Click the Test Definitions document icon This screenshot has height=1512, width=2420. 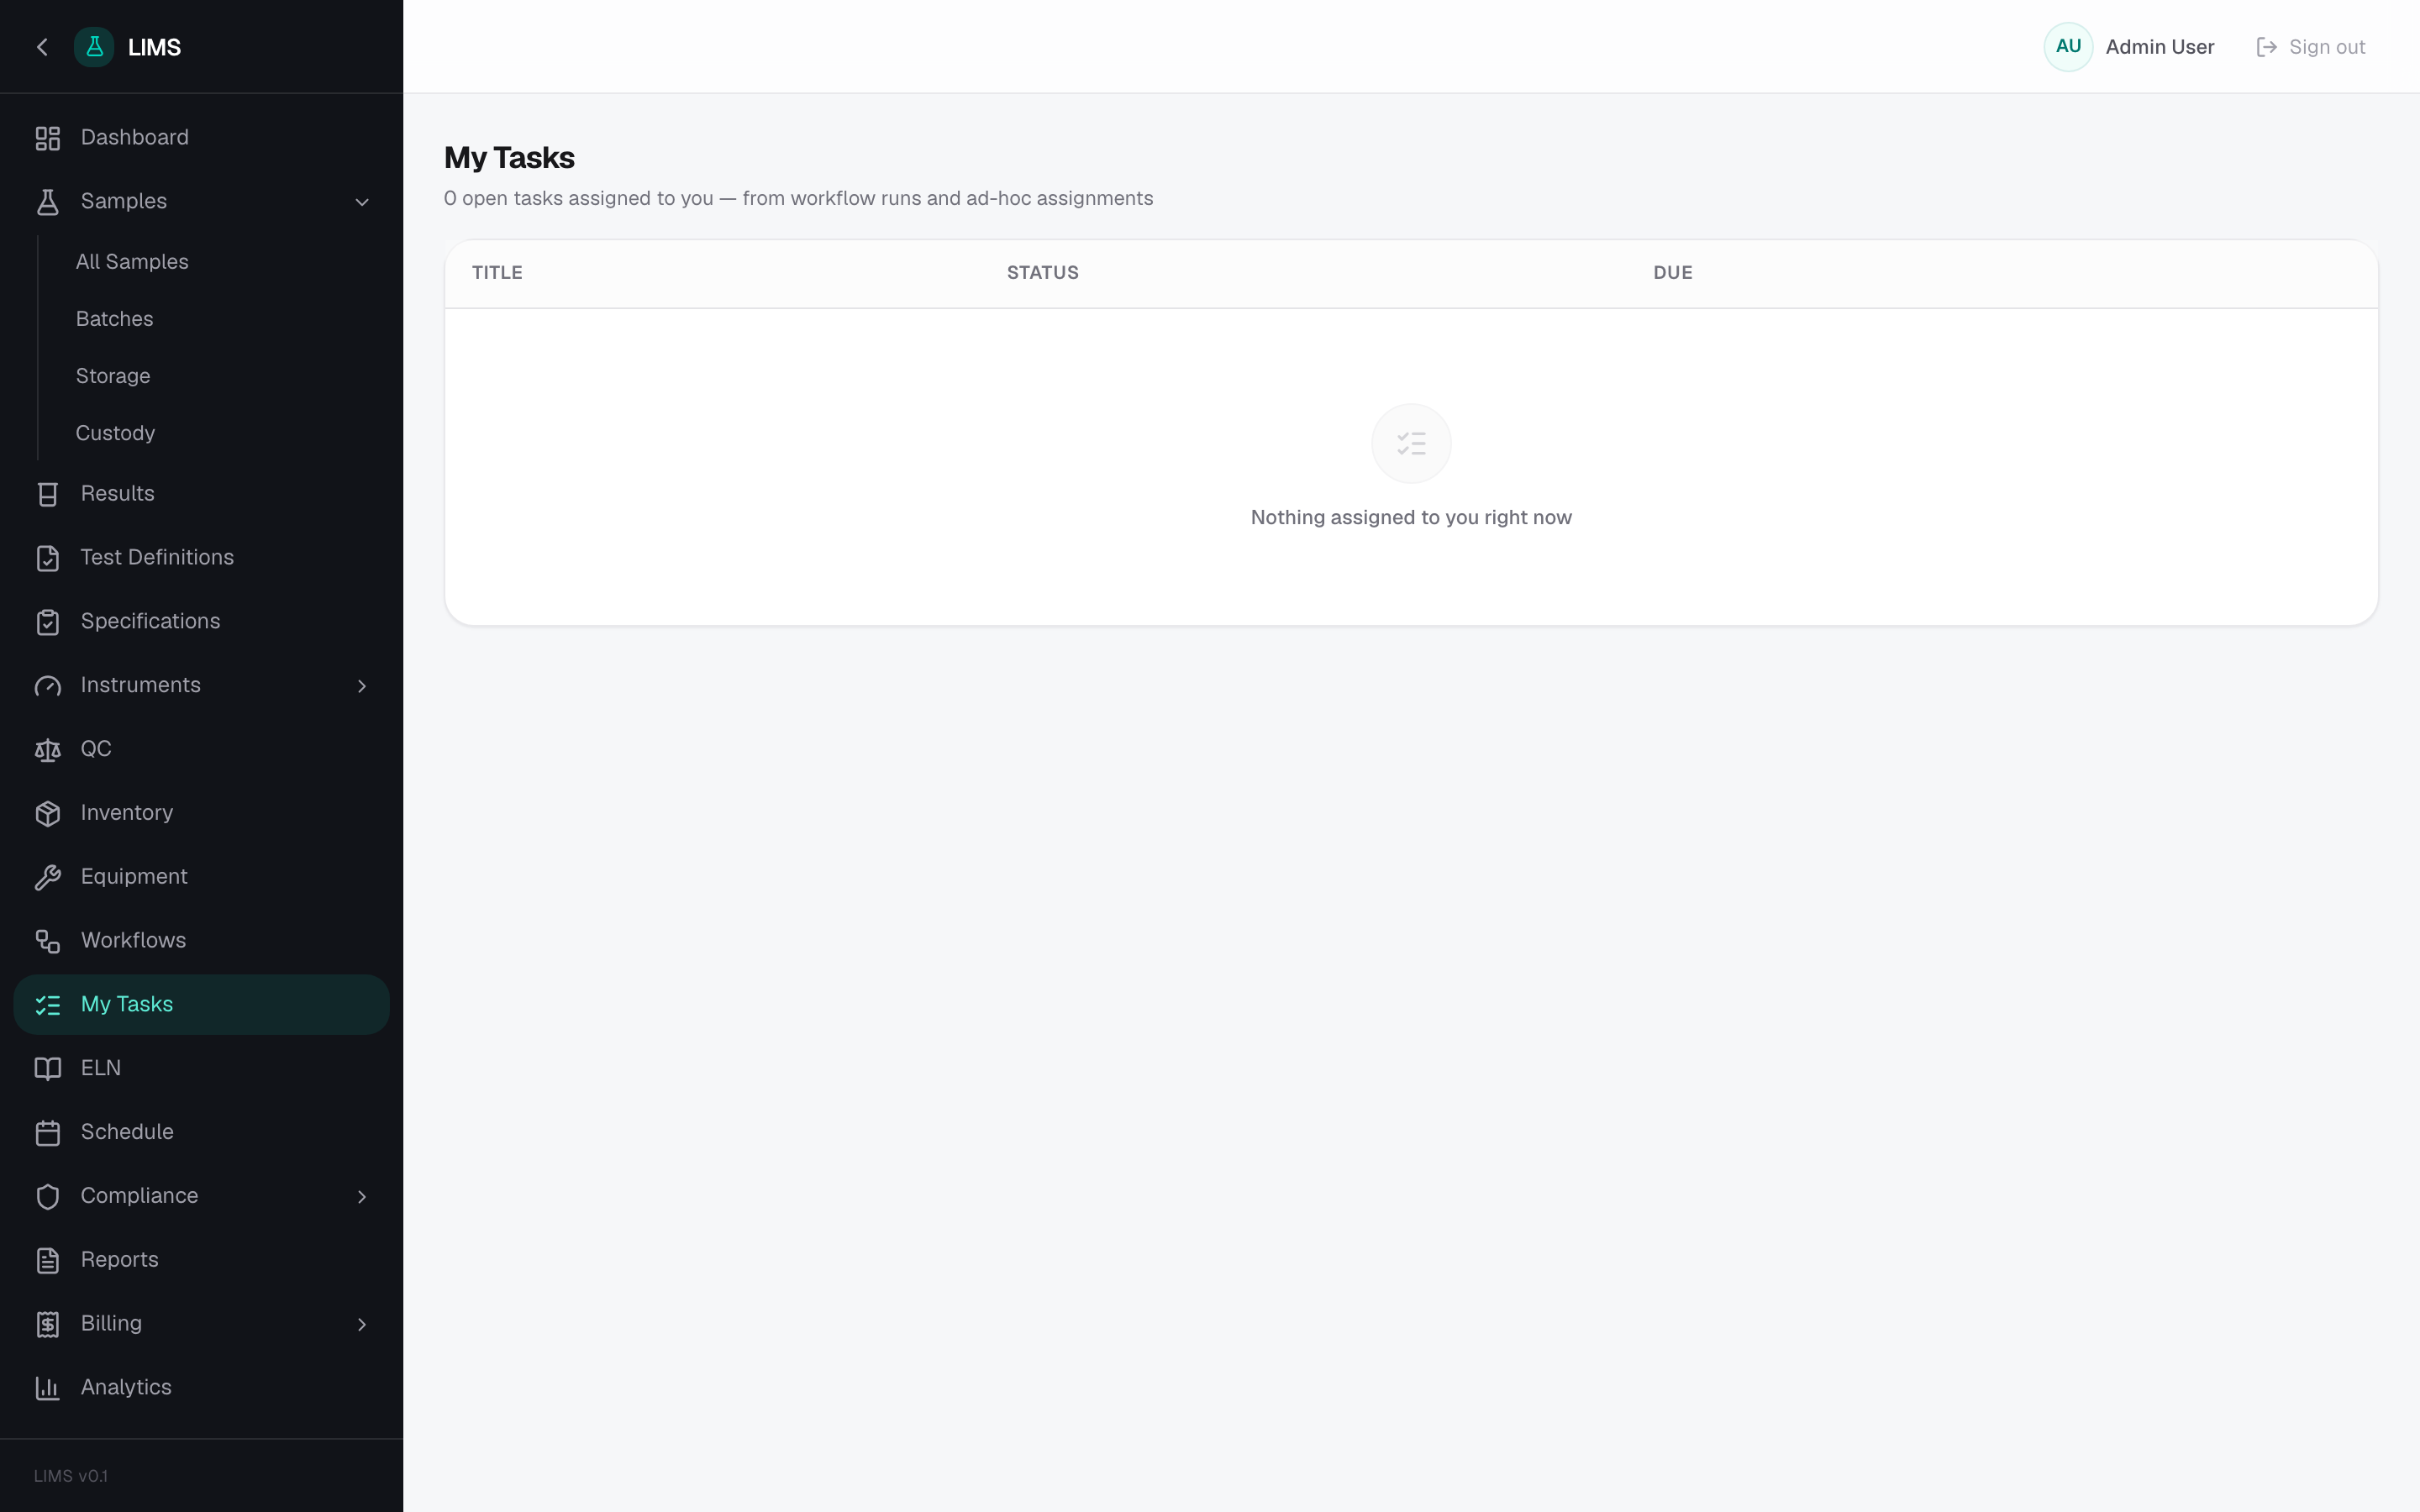tap(48, 558)
